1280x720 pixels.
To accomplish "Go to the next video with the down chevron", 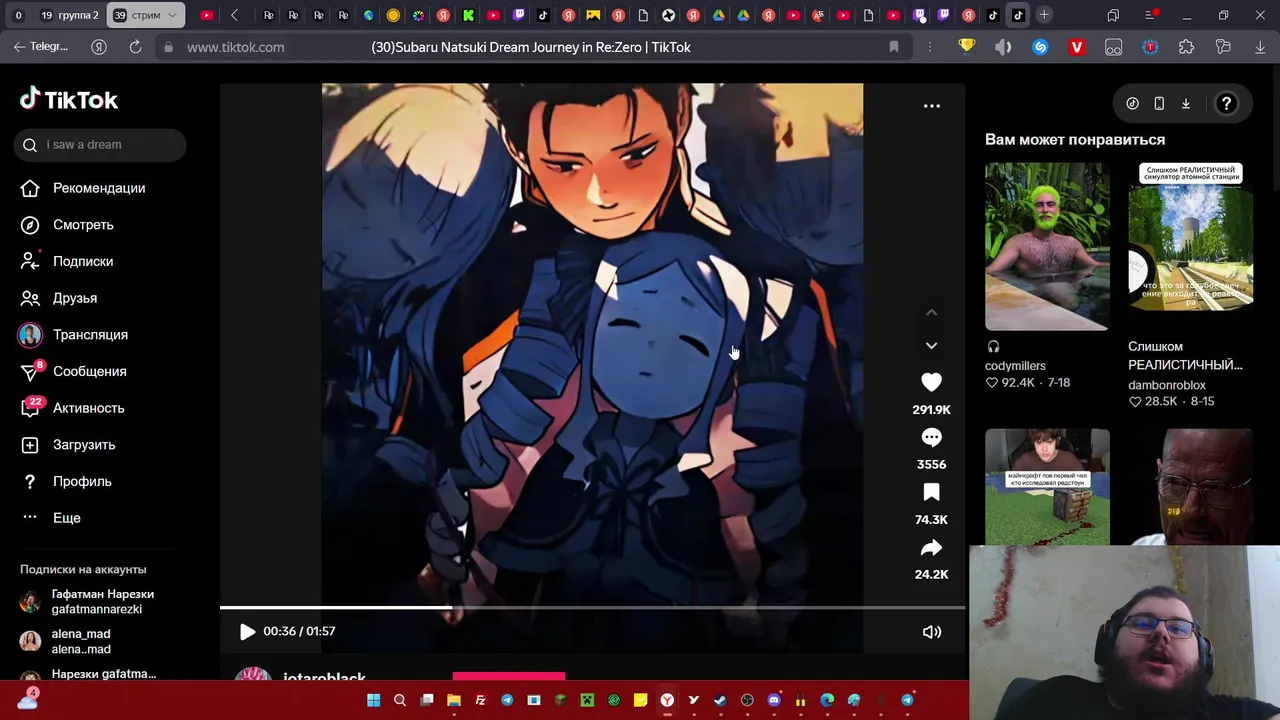I will [x=931, y=345].
